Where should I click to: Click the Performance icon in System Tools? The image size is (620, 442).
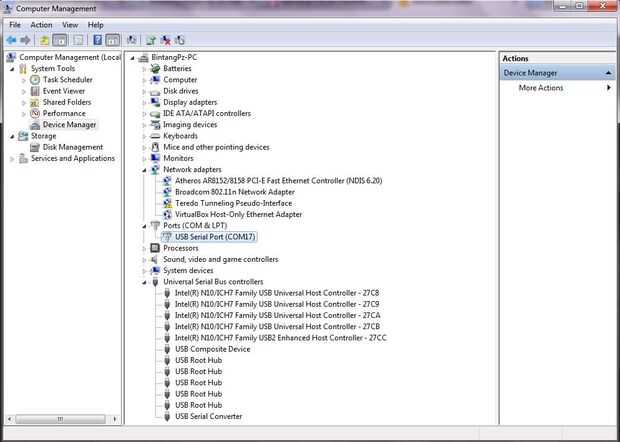(x=35, y=113)
